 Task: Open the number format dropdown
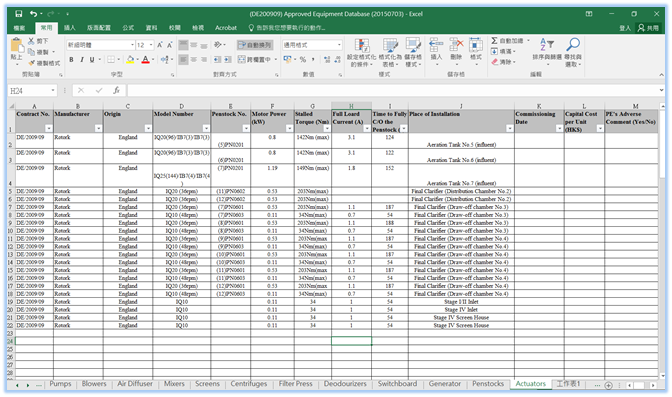pyautogui.click(x=339, y=45)
